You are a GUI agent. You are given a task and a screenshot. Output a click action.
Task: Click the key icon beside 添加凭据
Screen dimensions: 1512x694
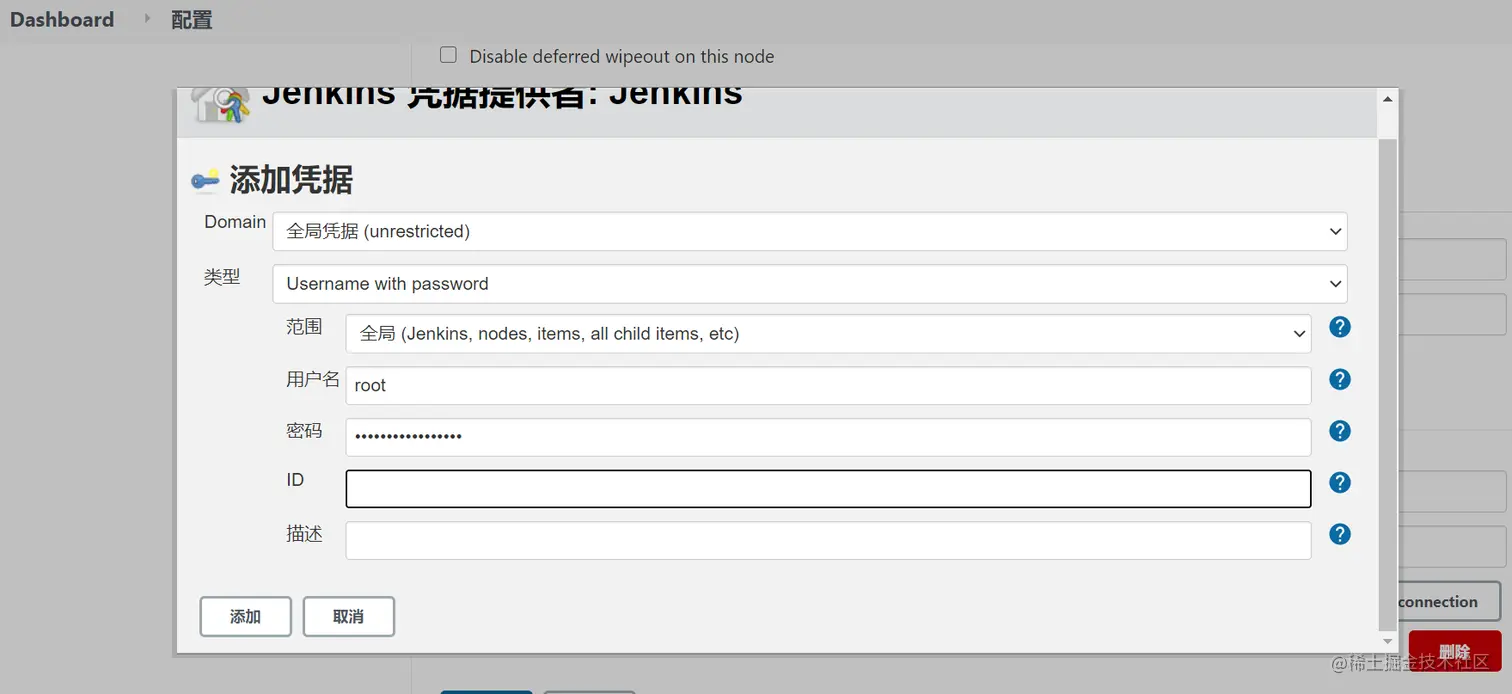[x=205, y=181]
